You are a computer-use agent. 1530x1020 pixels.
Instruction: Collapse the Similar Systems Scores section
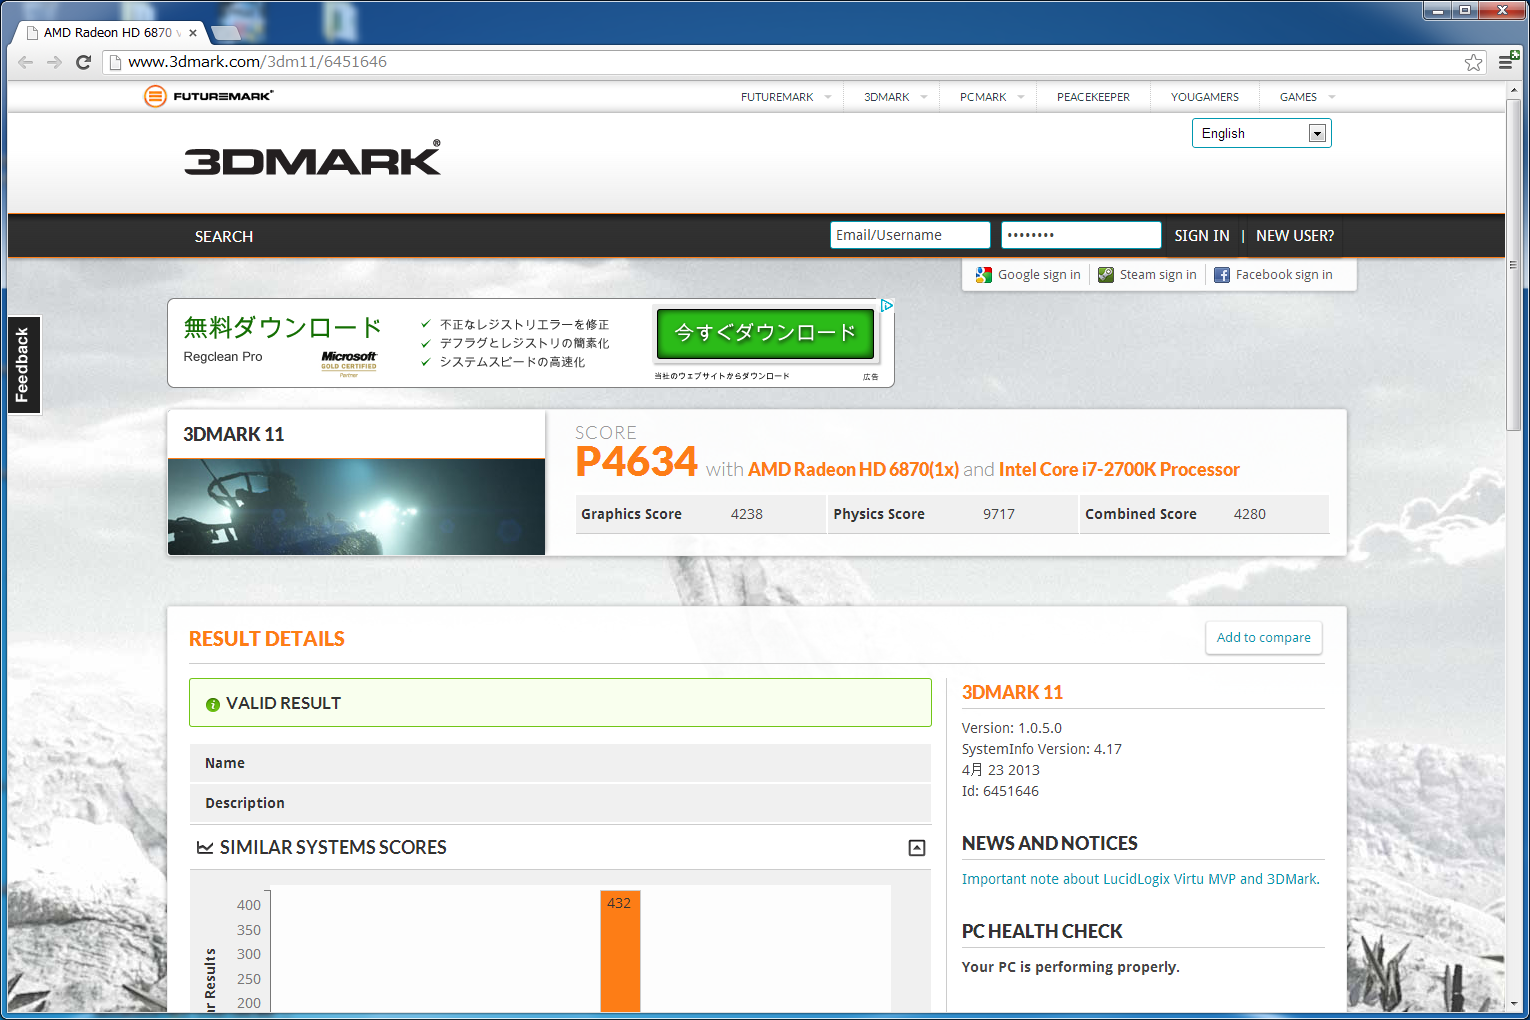coord(917,848)
